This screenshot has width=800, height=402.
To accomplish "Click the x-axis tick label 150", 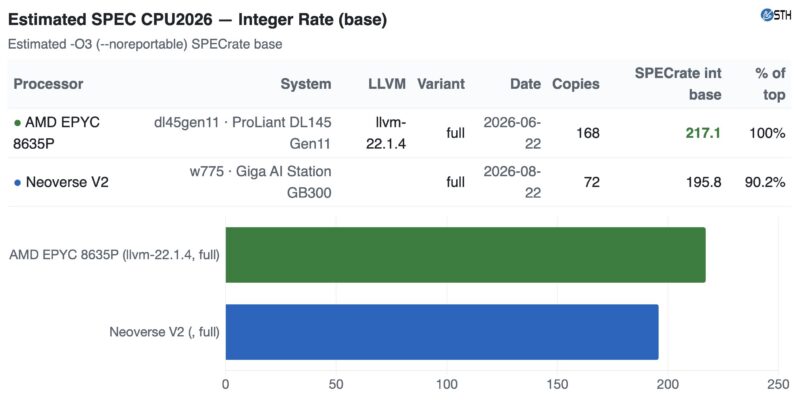I will point(557,384).
